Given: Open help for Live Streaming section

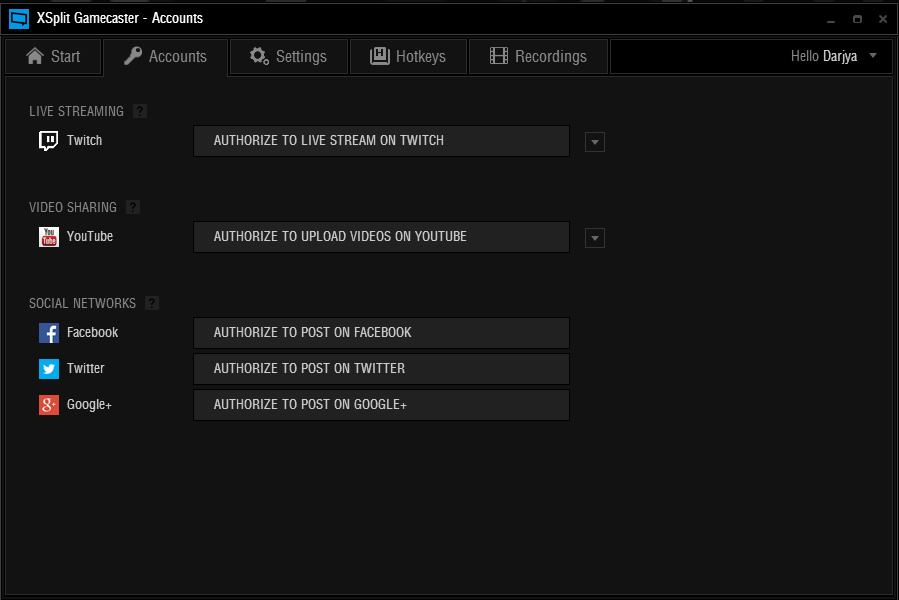Looking at the screenshot, I should tap(140, 111).
